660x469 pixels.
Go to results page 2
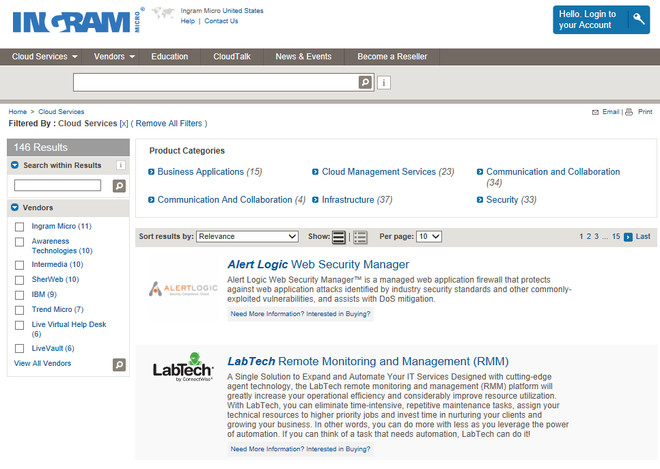pos(589,237)
